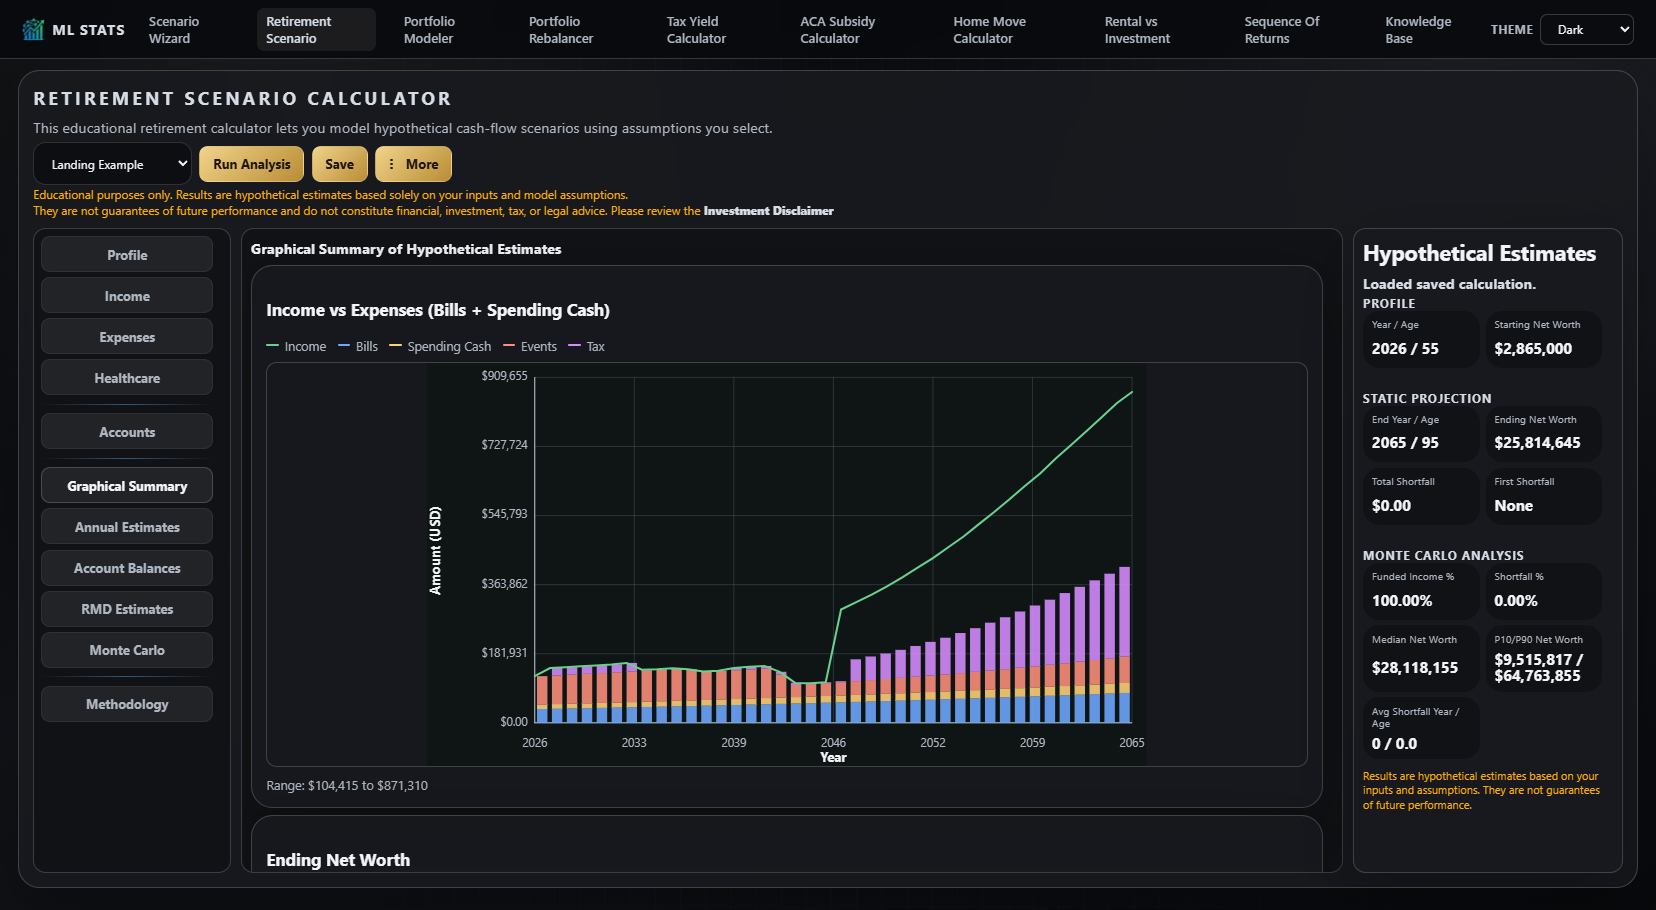Open the Accounts section
This screenshot has height=910, width=1656.
click(x=127, y=432)
